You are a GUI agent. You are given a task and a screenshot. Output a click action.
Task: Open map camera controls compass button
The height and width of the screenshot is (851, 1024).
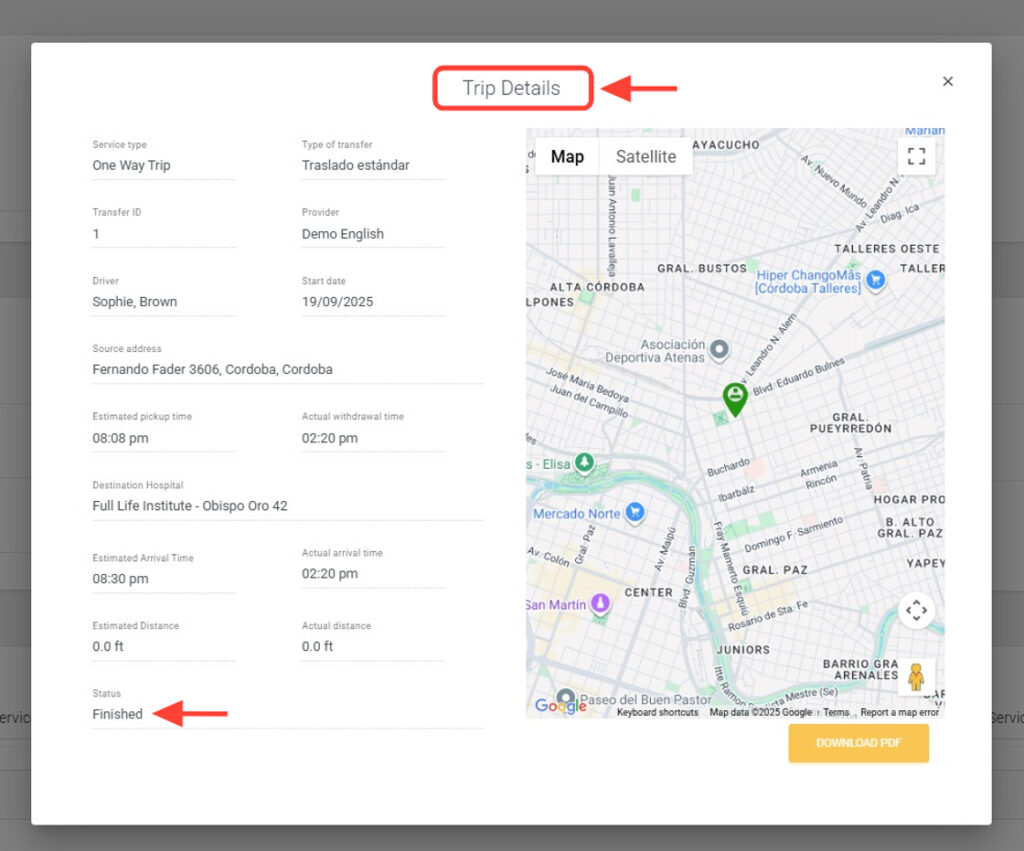coord(916,610)
